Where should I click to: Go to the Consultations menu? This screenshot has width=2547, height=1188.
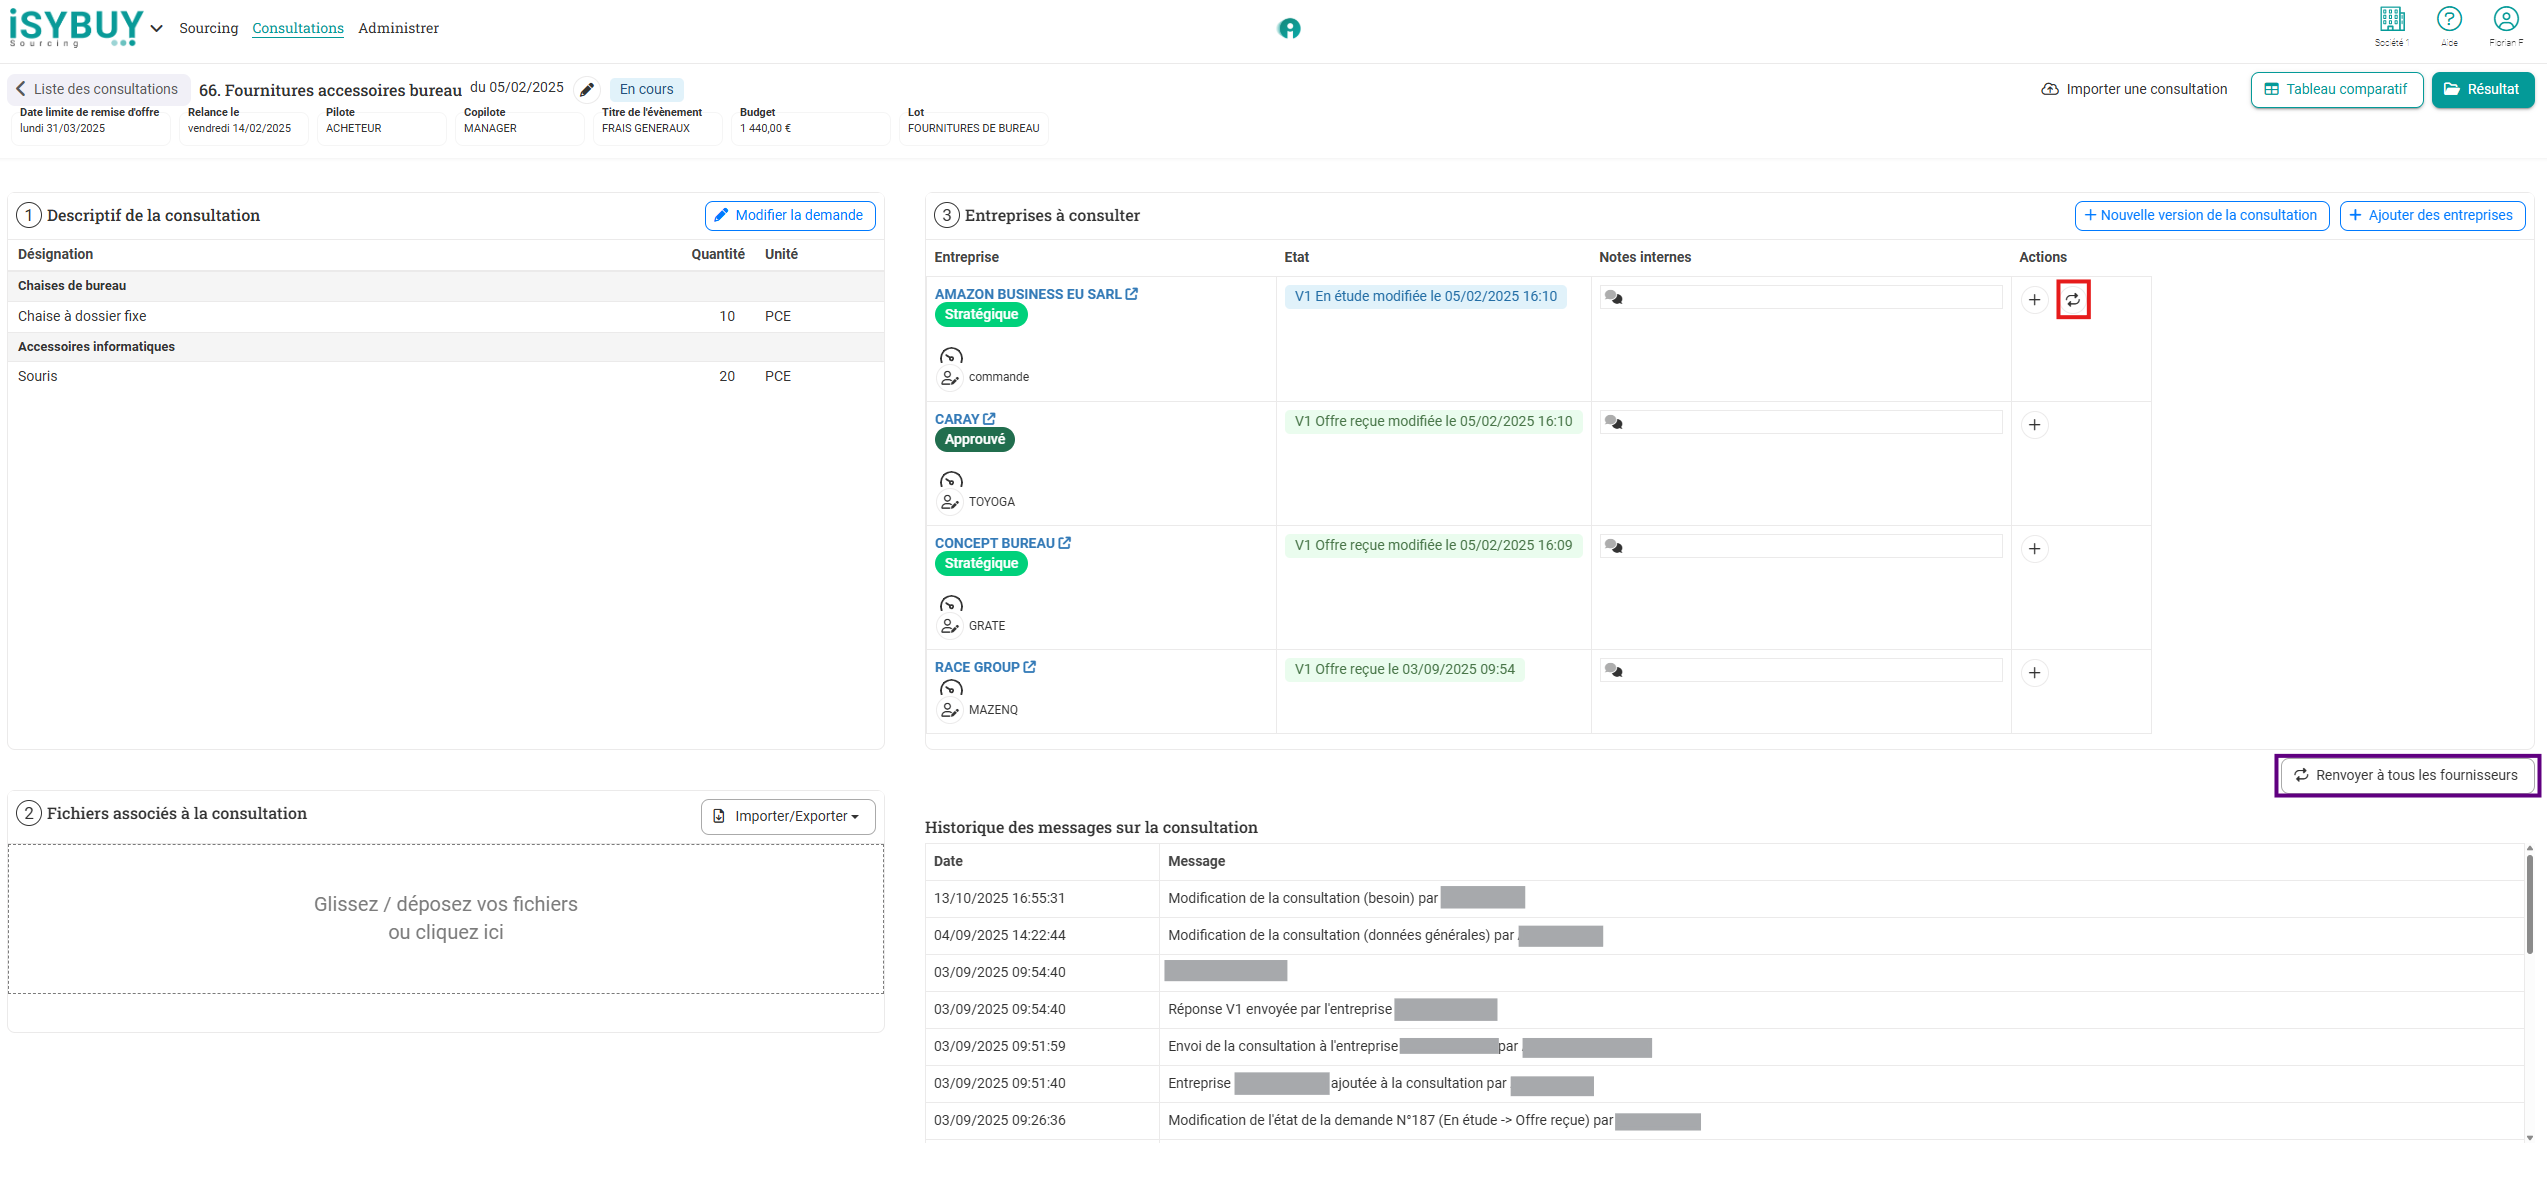click(298, 28)
